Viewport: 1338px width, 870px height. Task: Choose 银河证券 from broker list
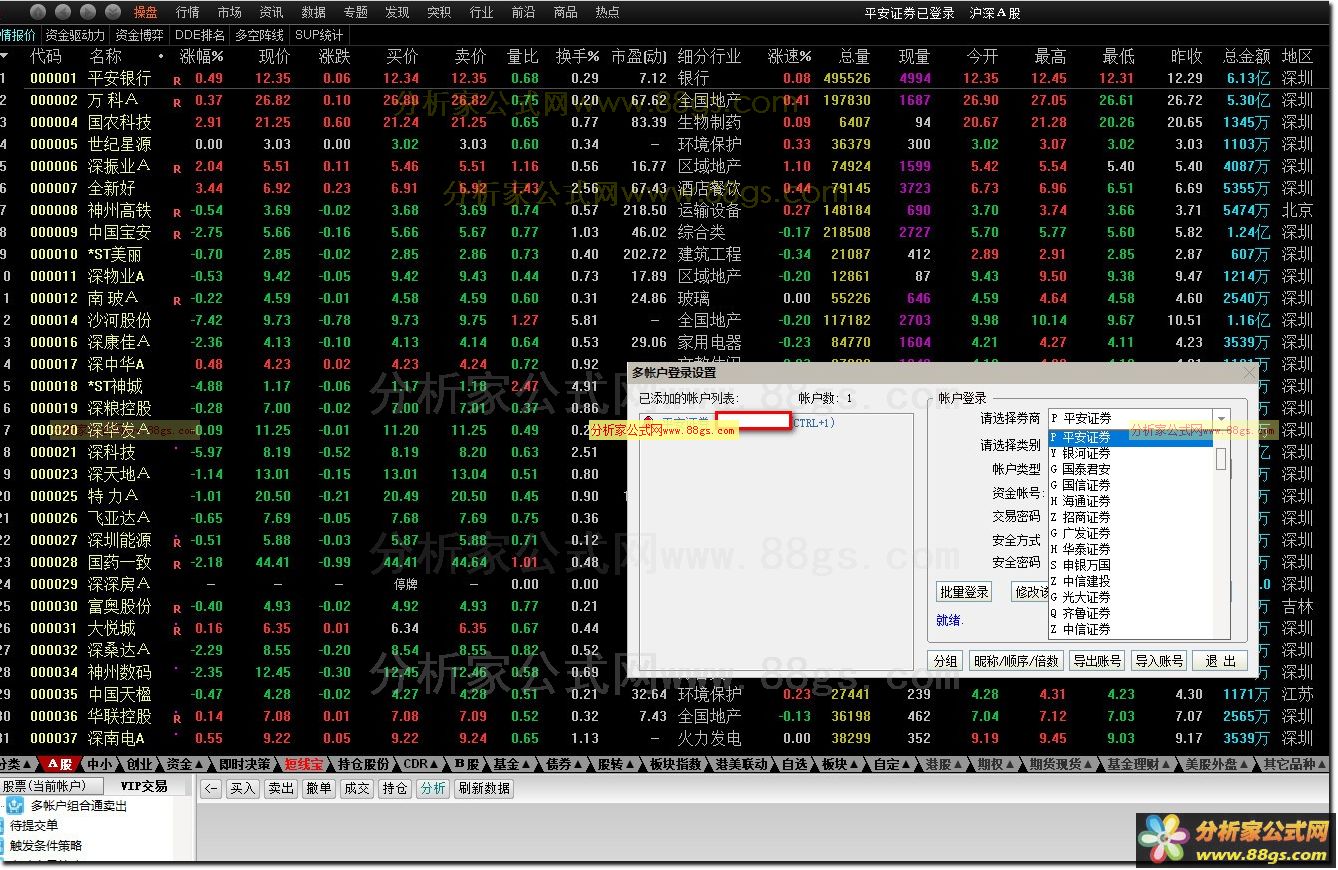point(1130,453)
